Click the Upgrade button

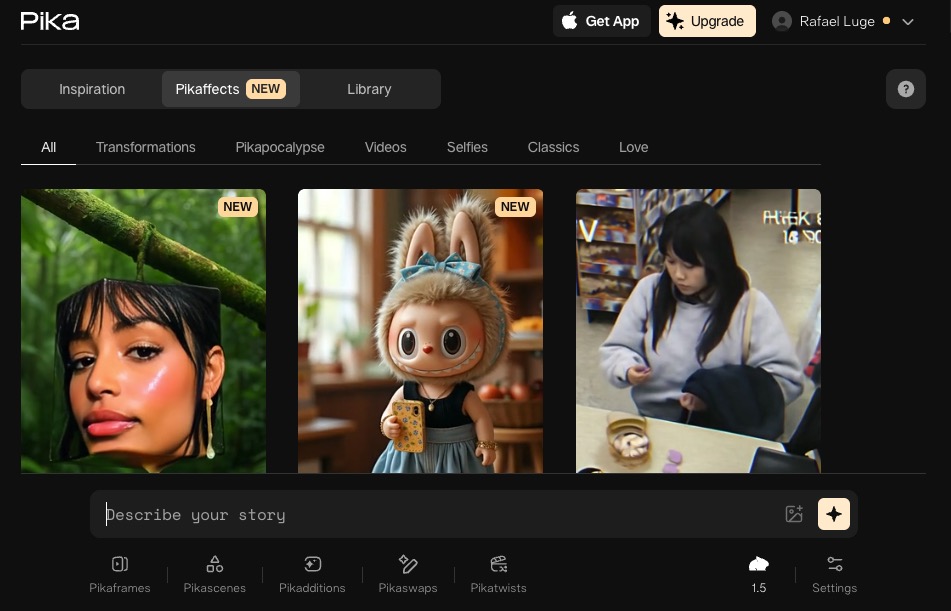706,21
